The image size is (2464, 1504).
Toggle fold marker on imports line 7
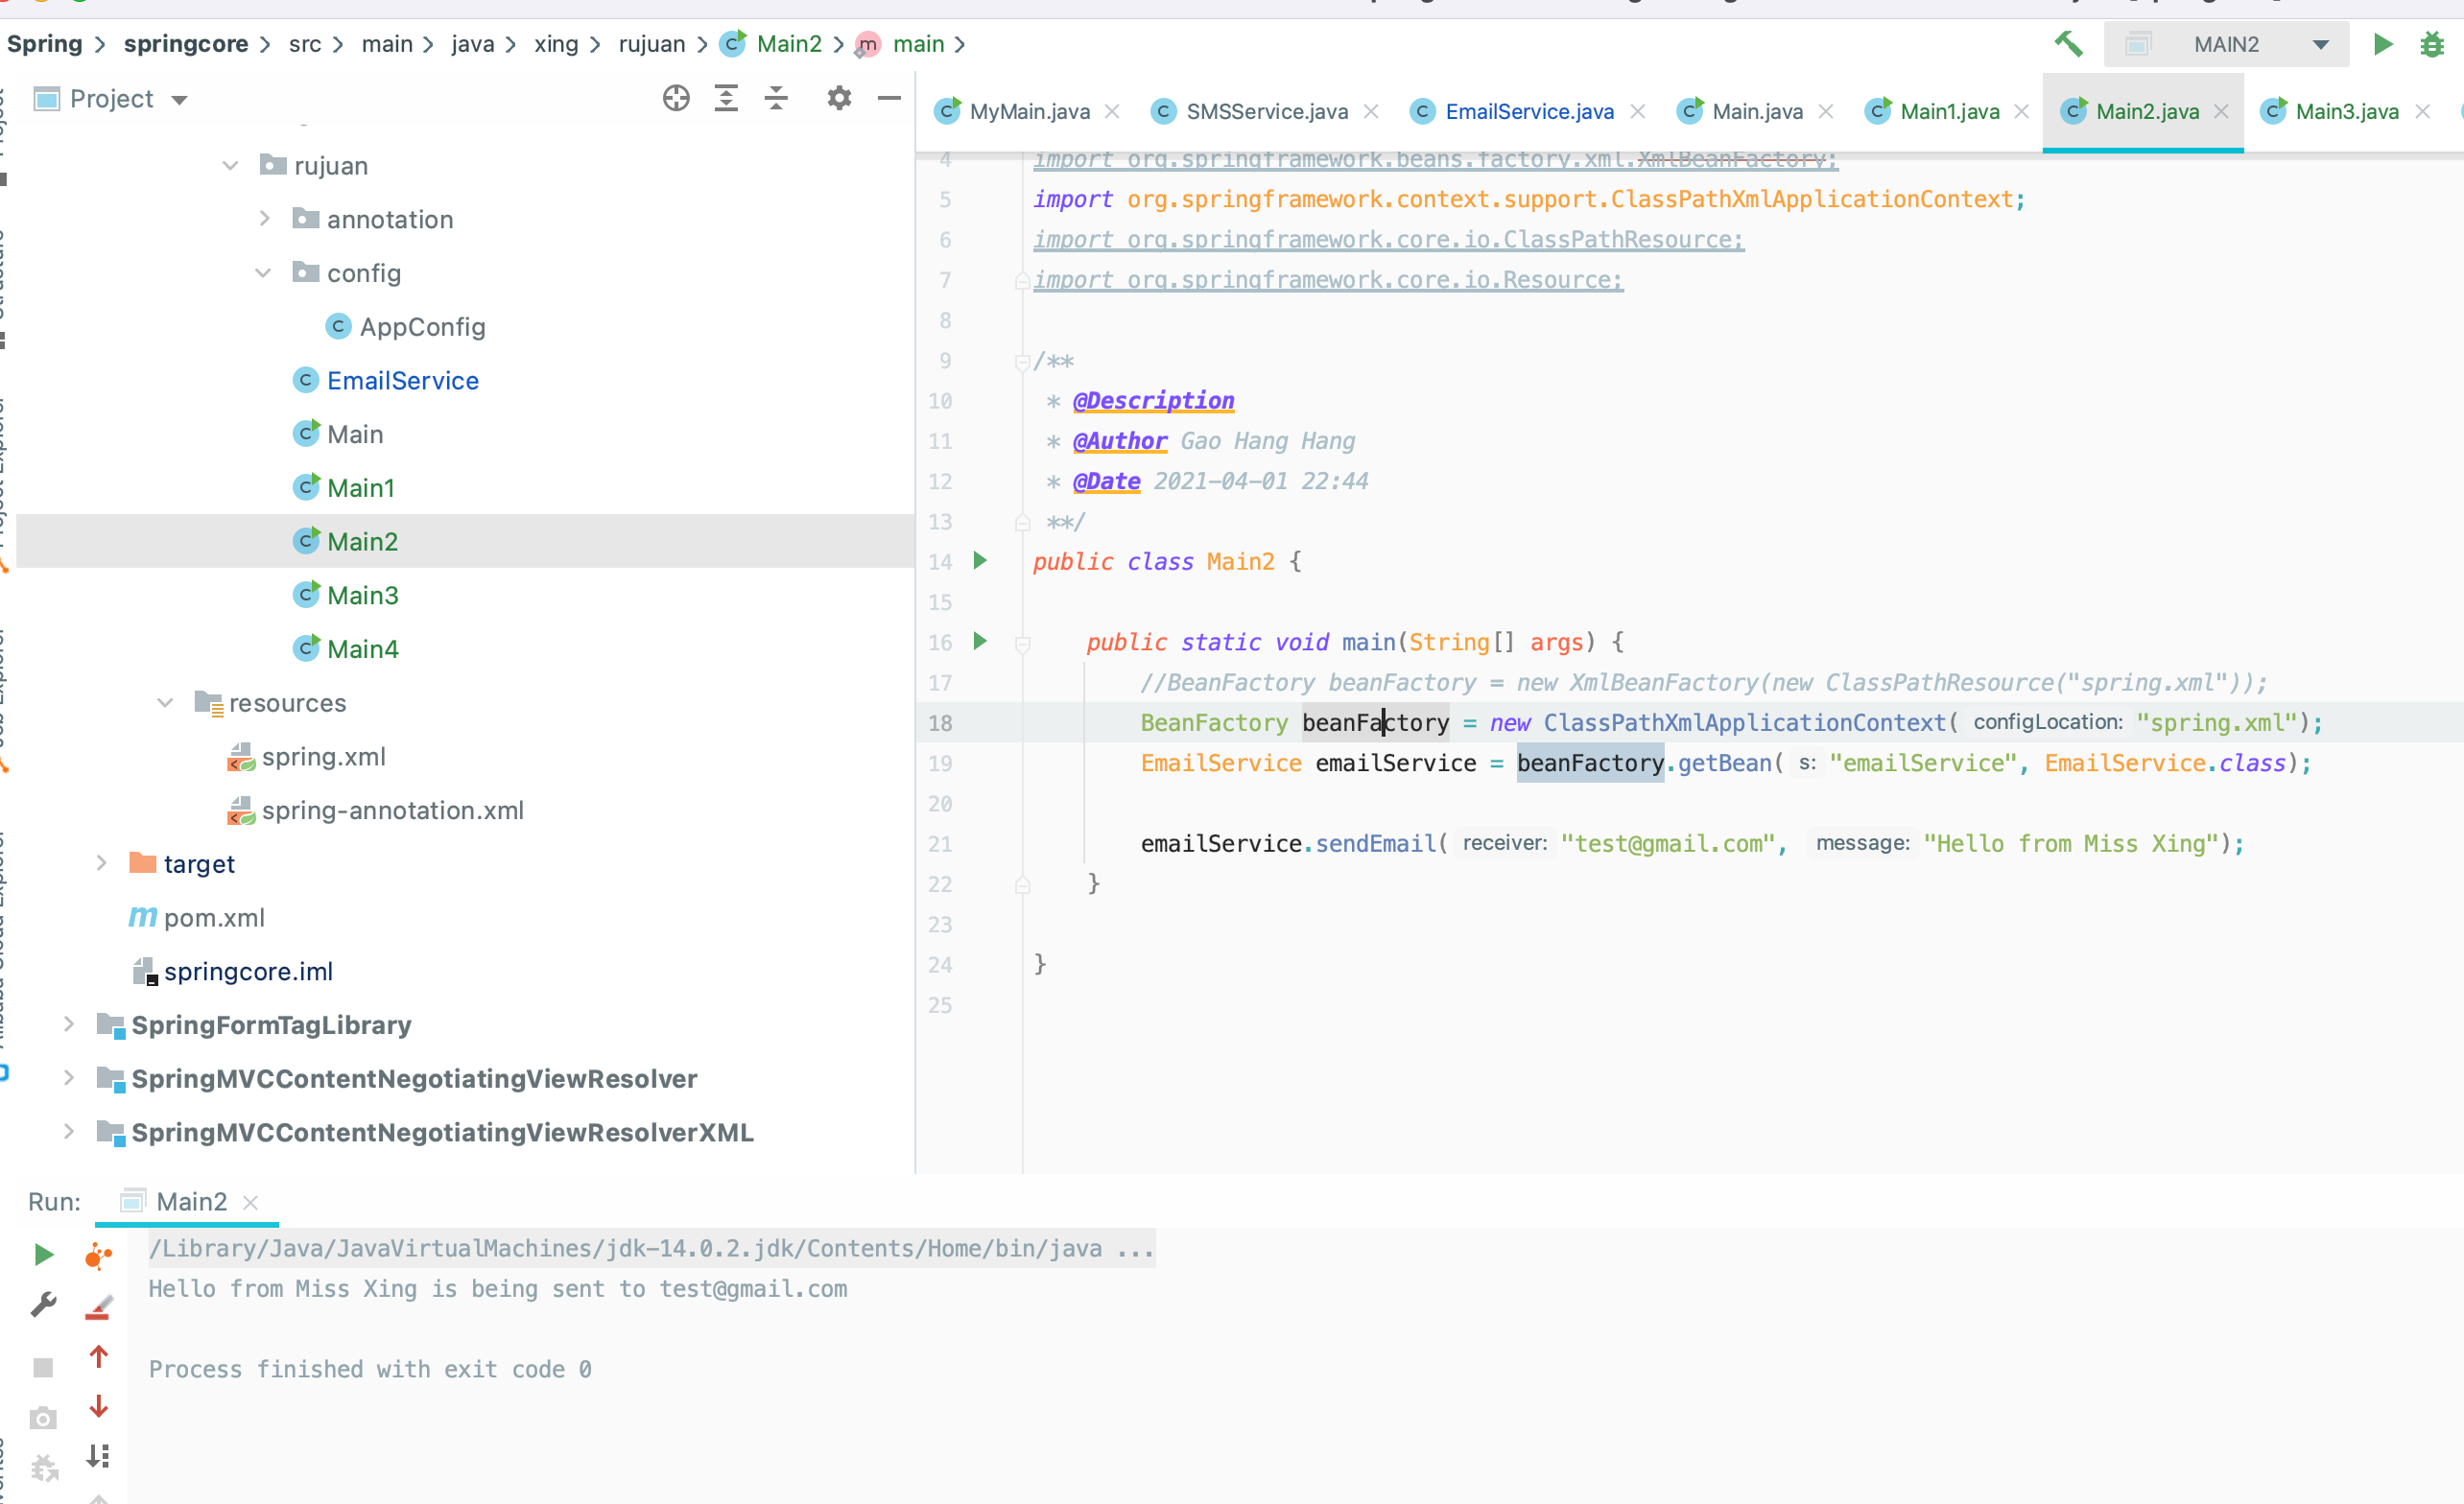point(1022,281)
